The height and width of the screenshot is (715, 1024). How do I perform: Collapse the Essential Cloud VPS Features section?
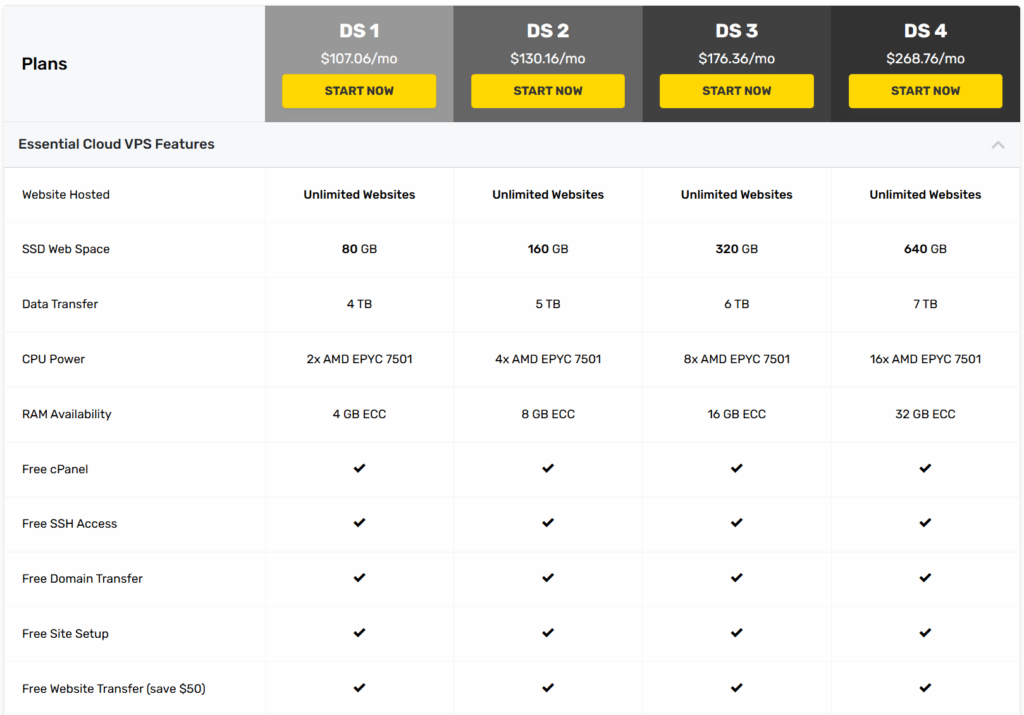click(x=997, y=145)
